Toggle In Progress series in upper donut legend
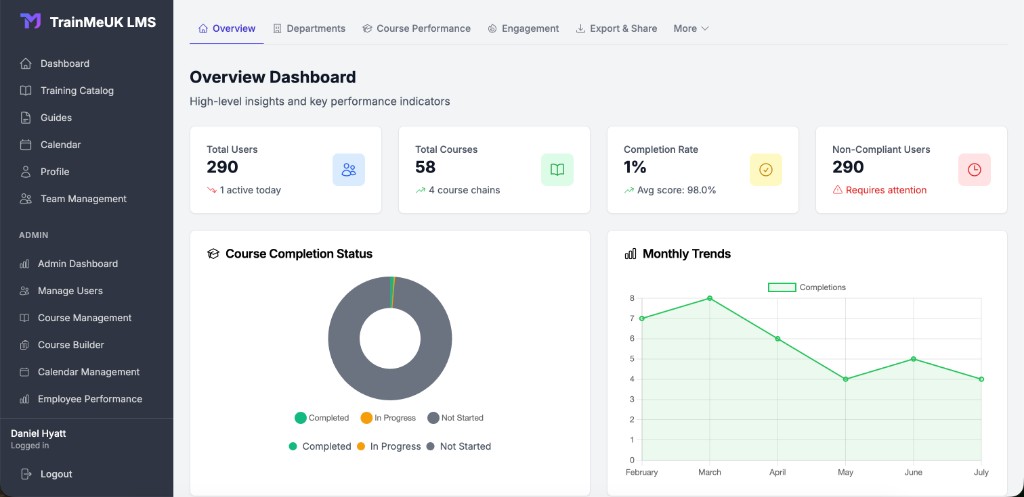The image size is (1024, 497). click(x=388, y=418)
